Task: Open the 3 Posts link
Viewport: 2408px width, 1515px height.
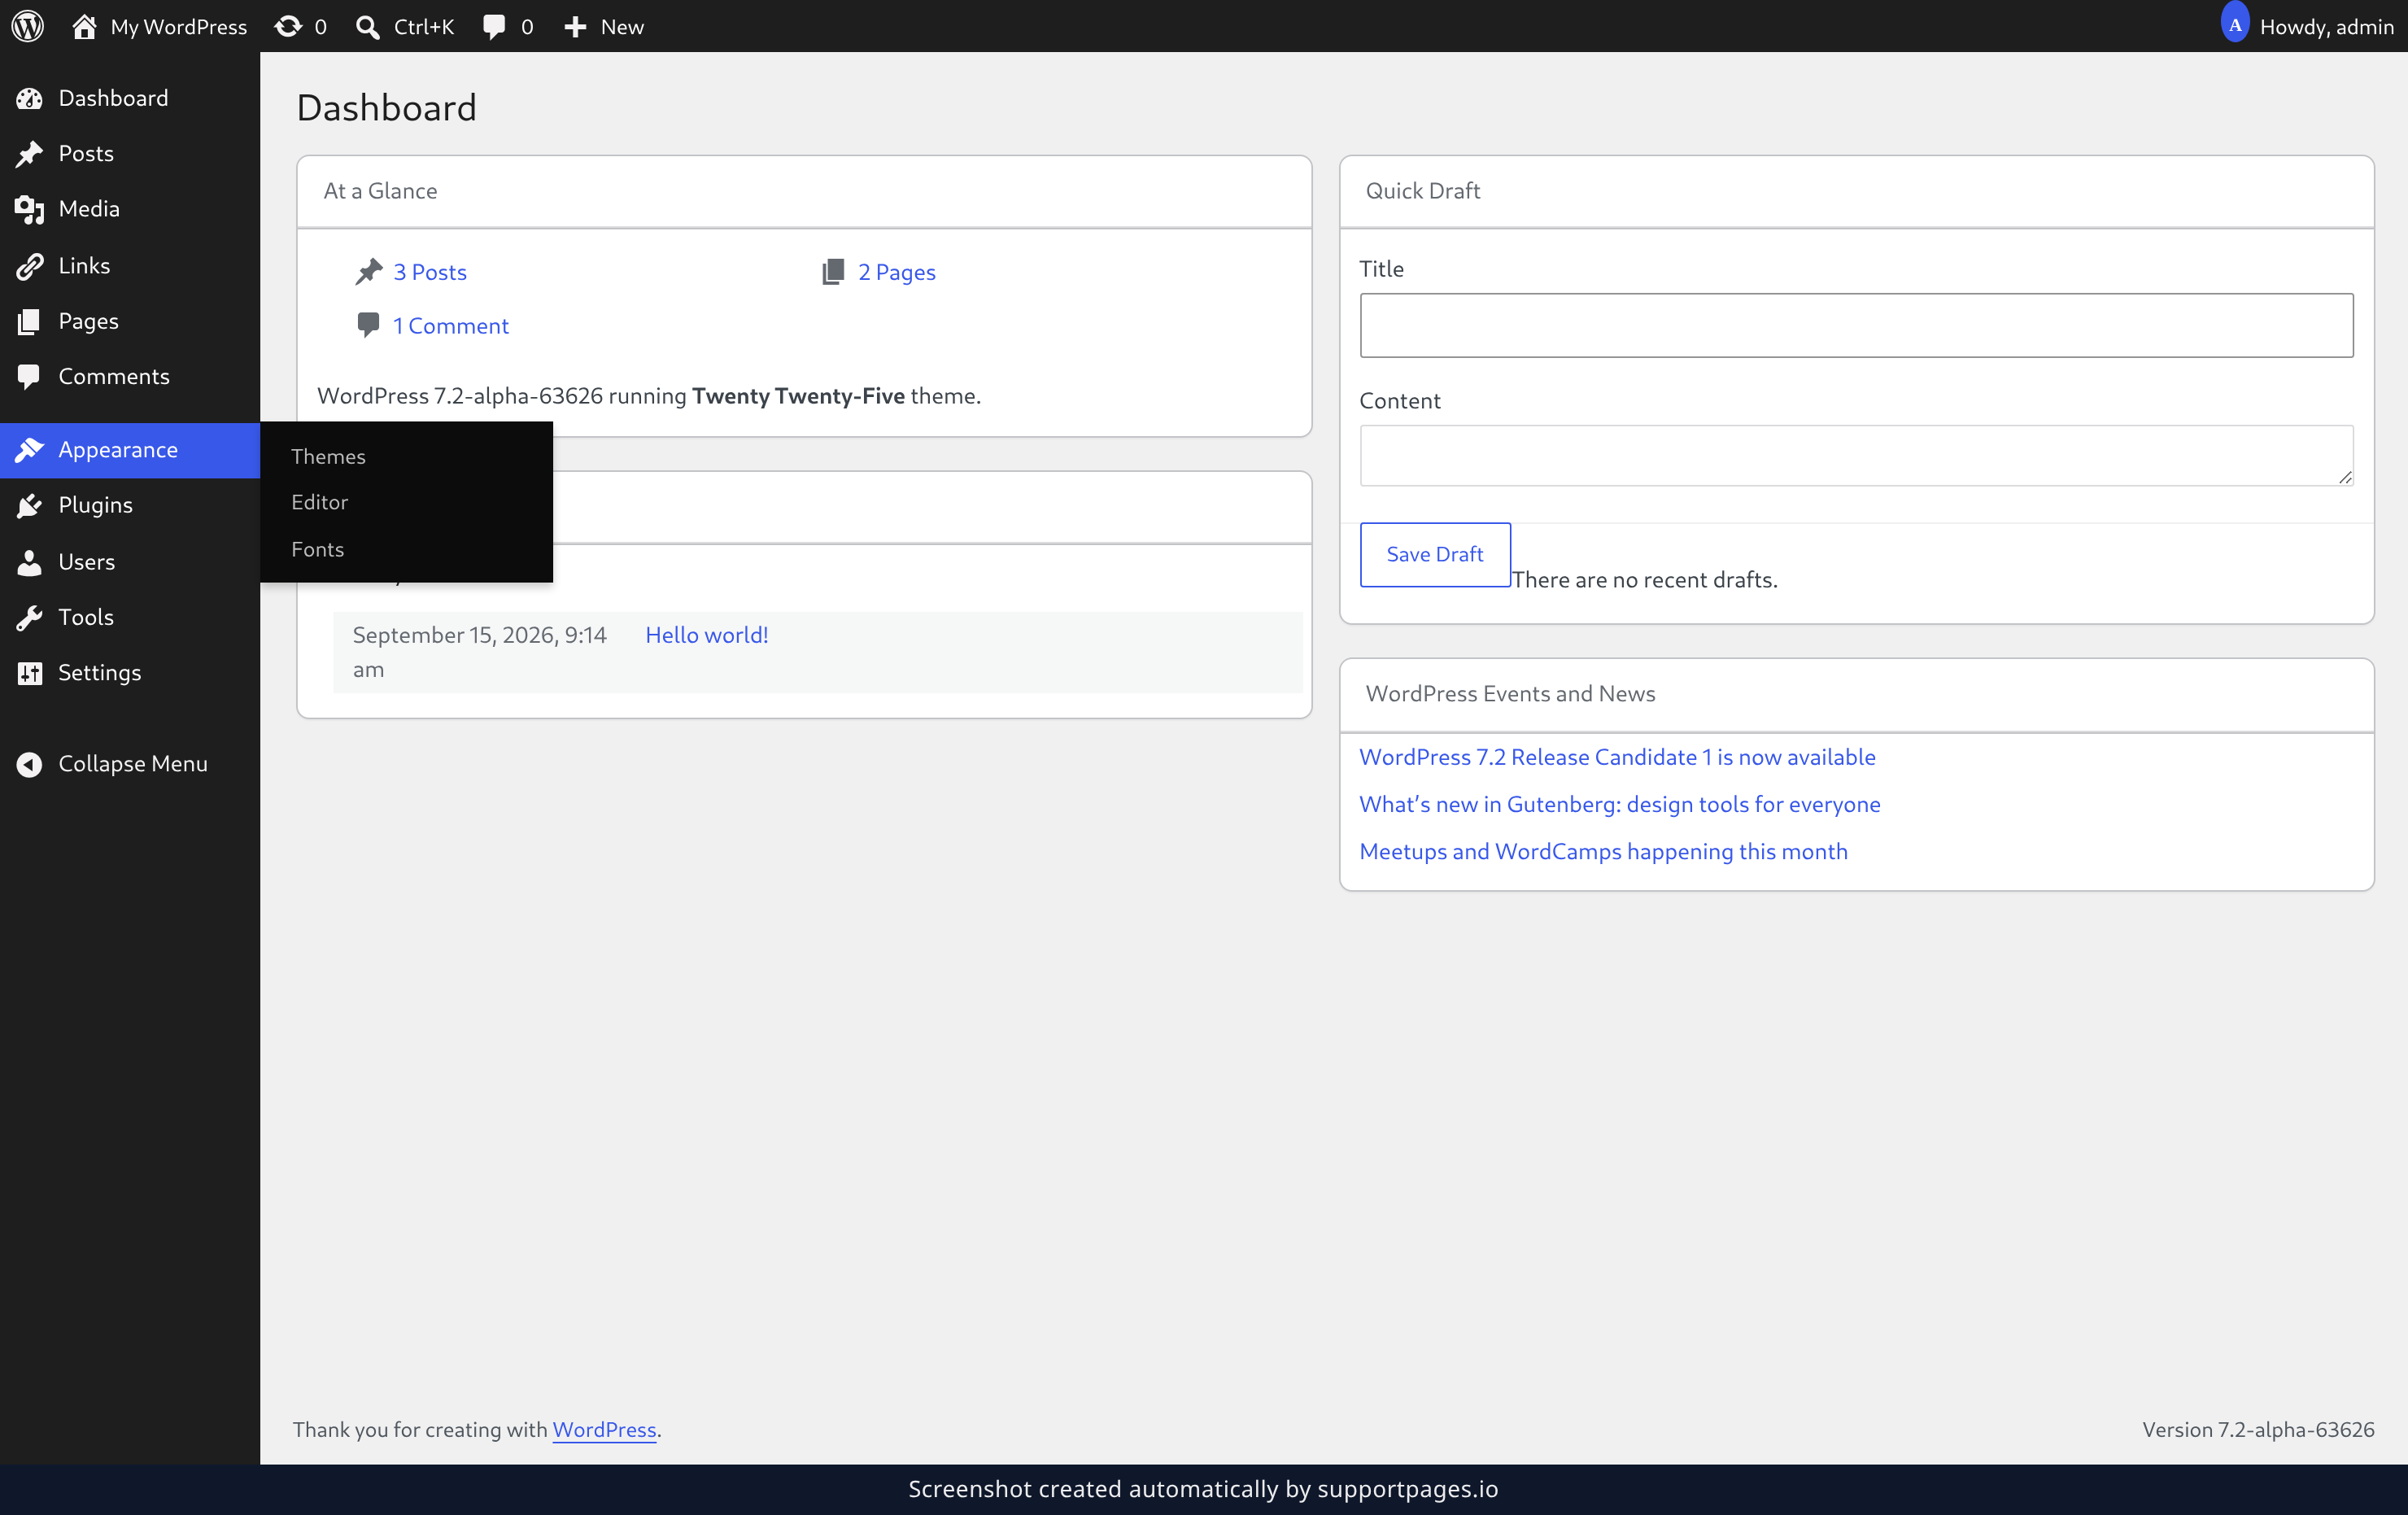Action: click(429, 272)
